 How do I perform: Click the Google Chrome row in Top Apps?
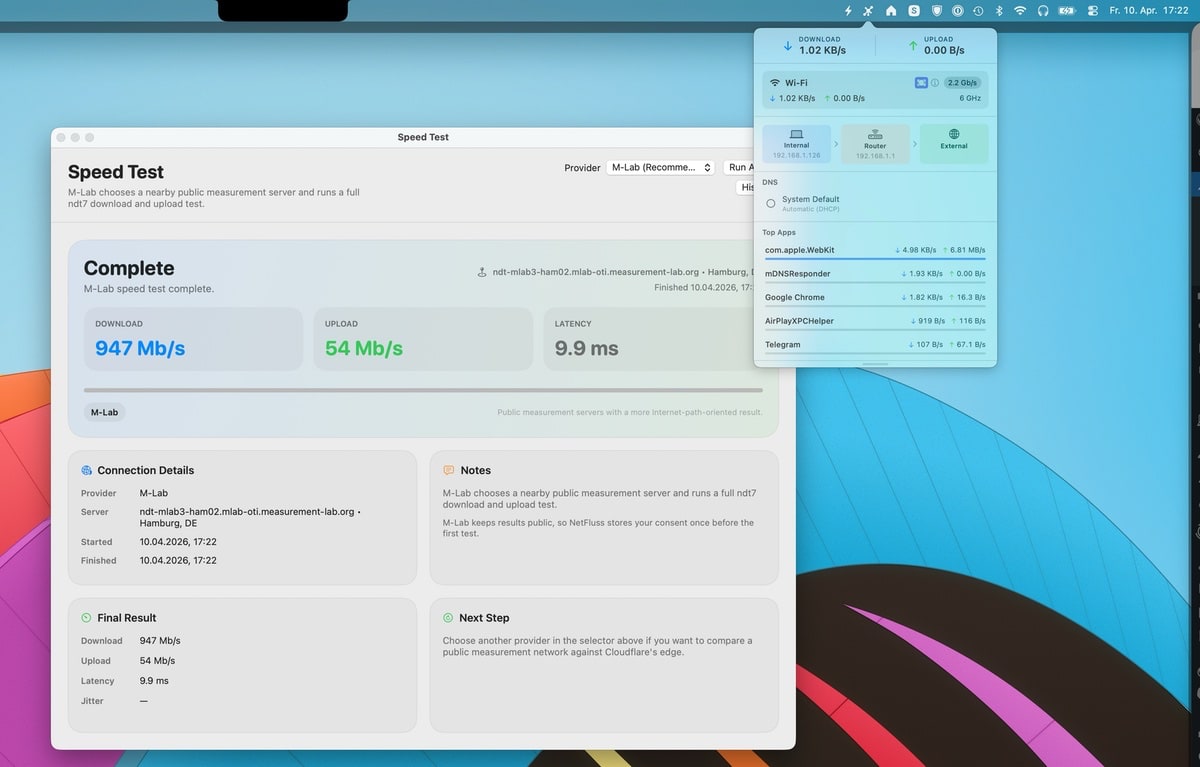[x=875, y=298]
